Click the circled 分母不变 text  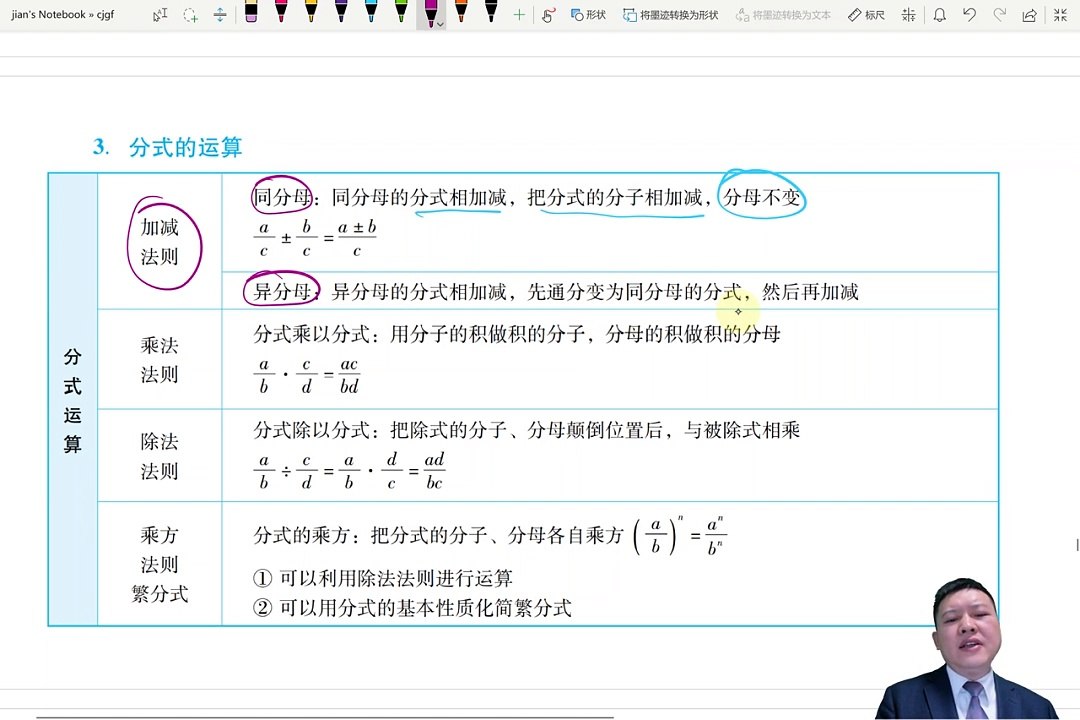[761, 196]
